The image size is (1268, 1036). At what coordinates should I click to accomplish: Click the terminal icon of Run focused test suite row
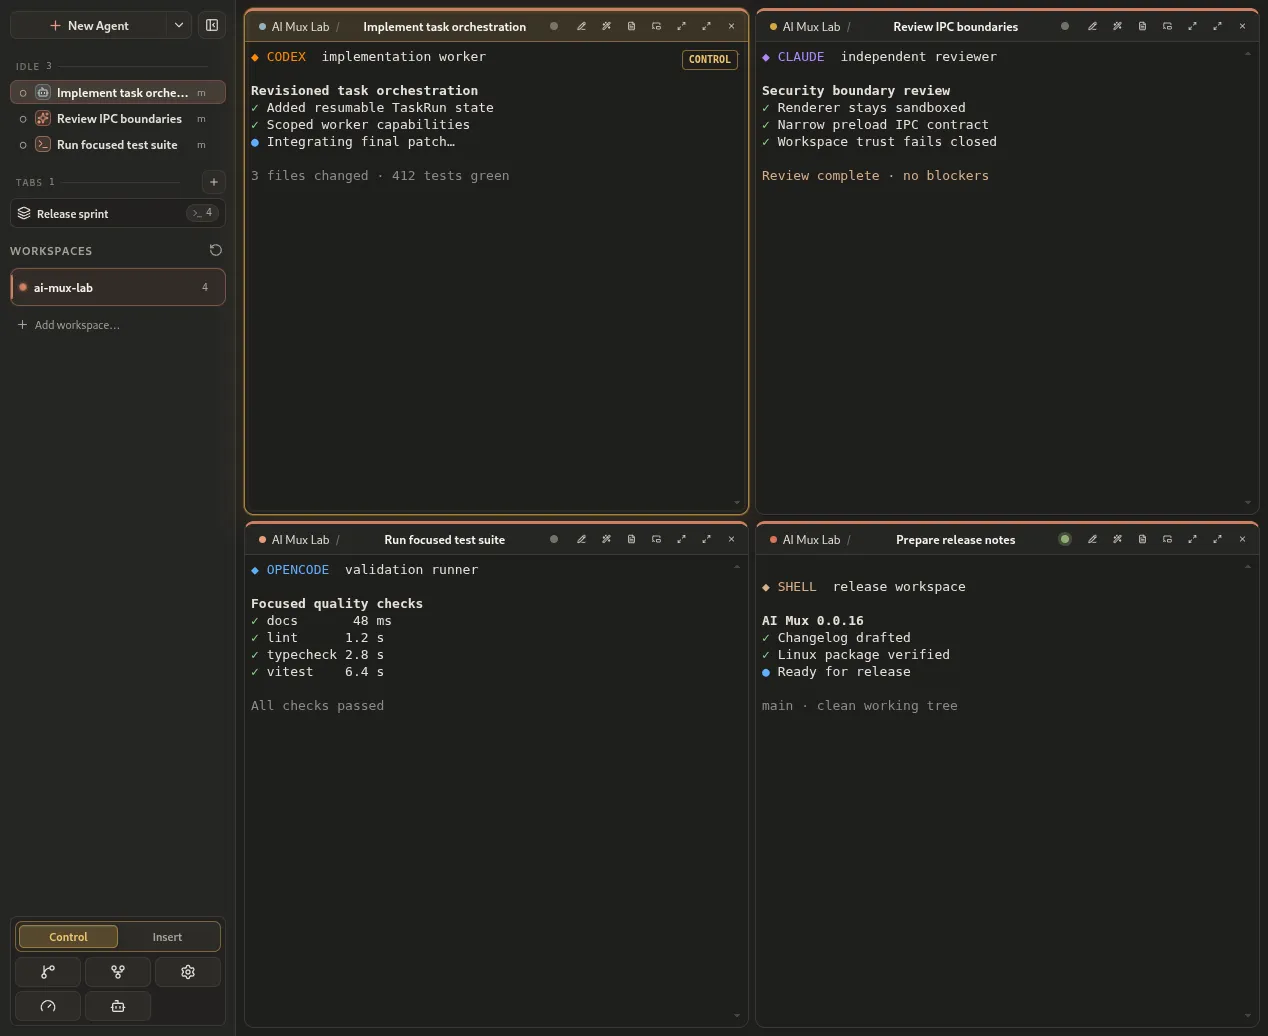(x=43, y=145)
